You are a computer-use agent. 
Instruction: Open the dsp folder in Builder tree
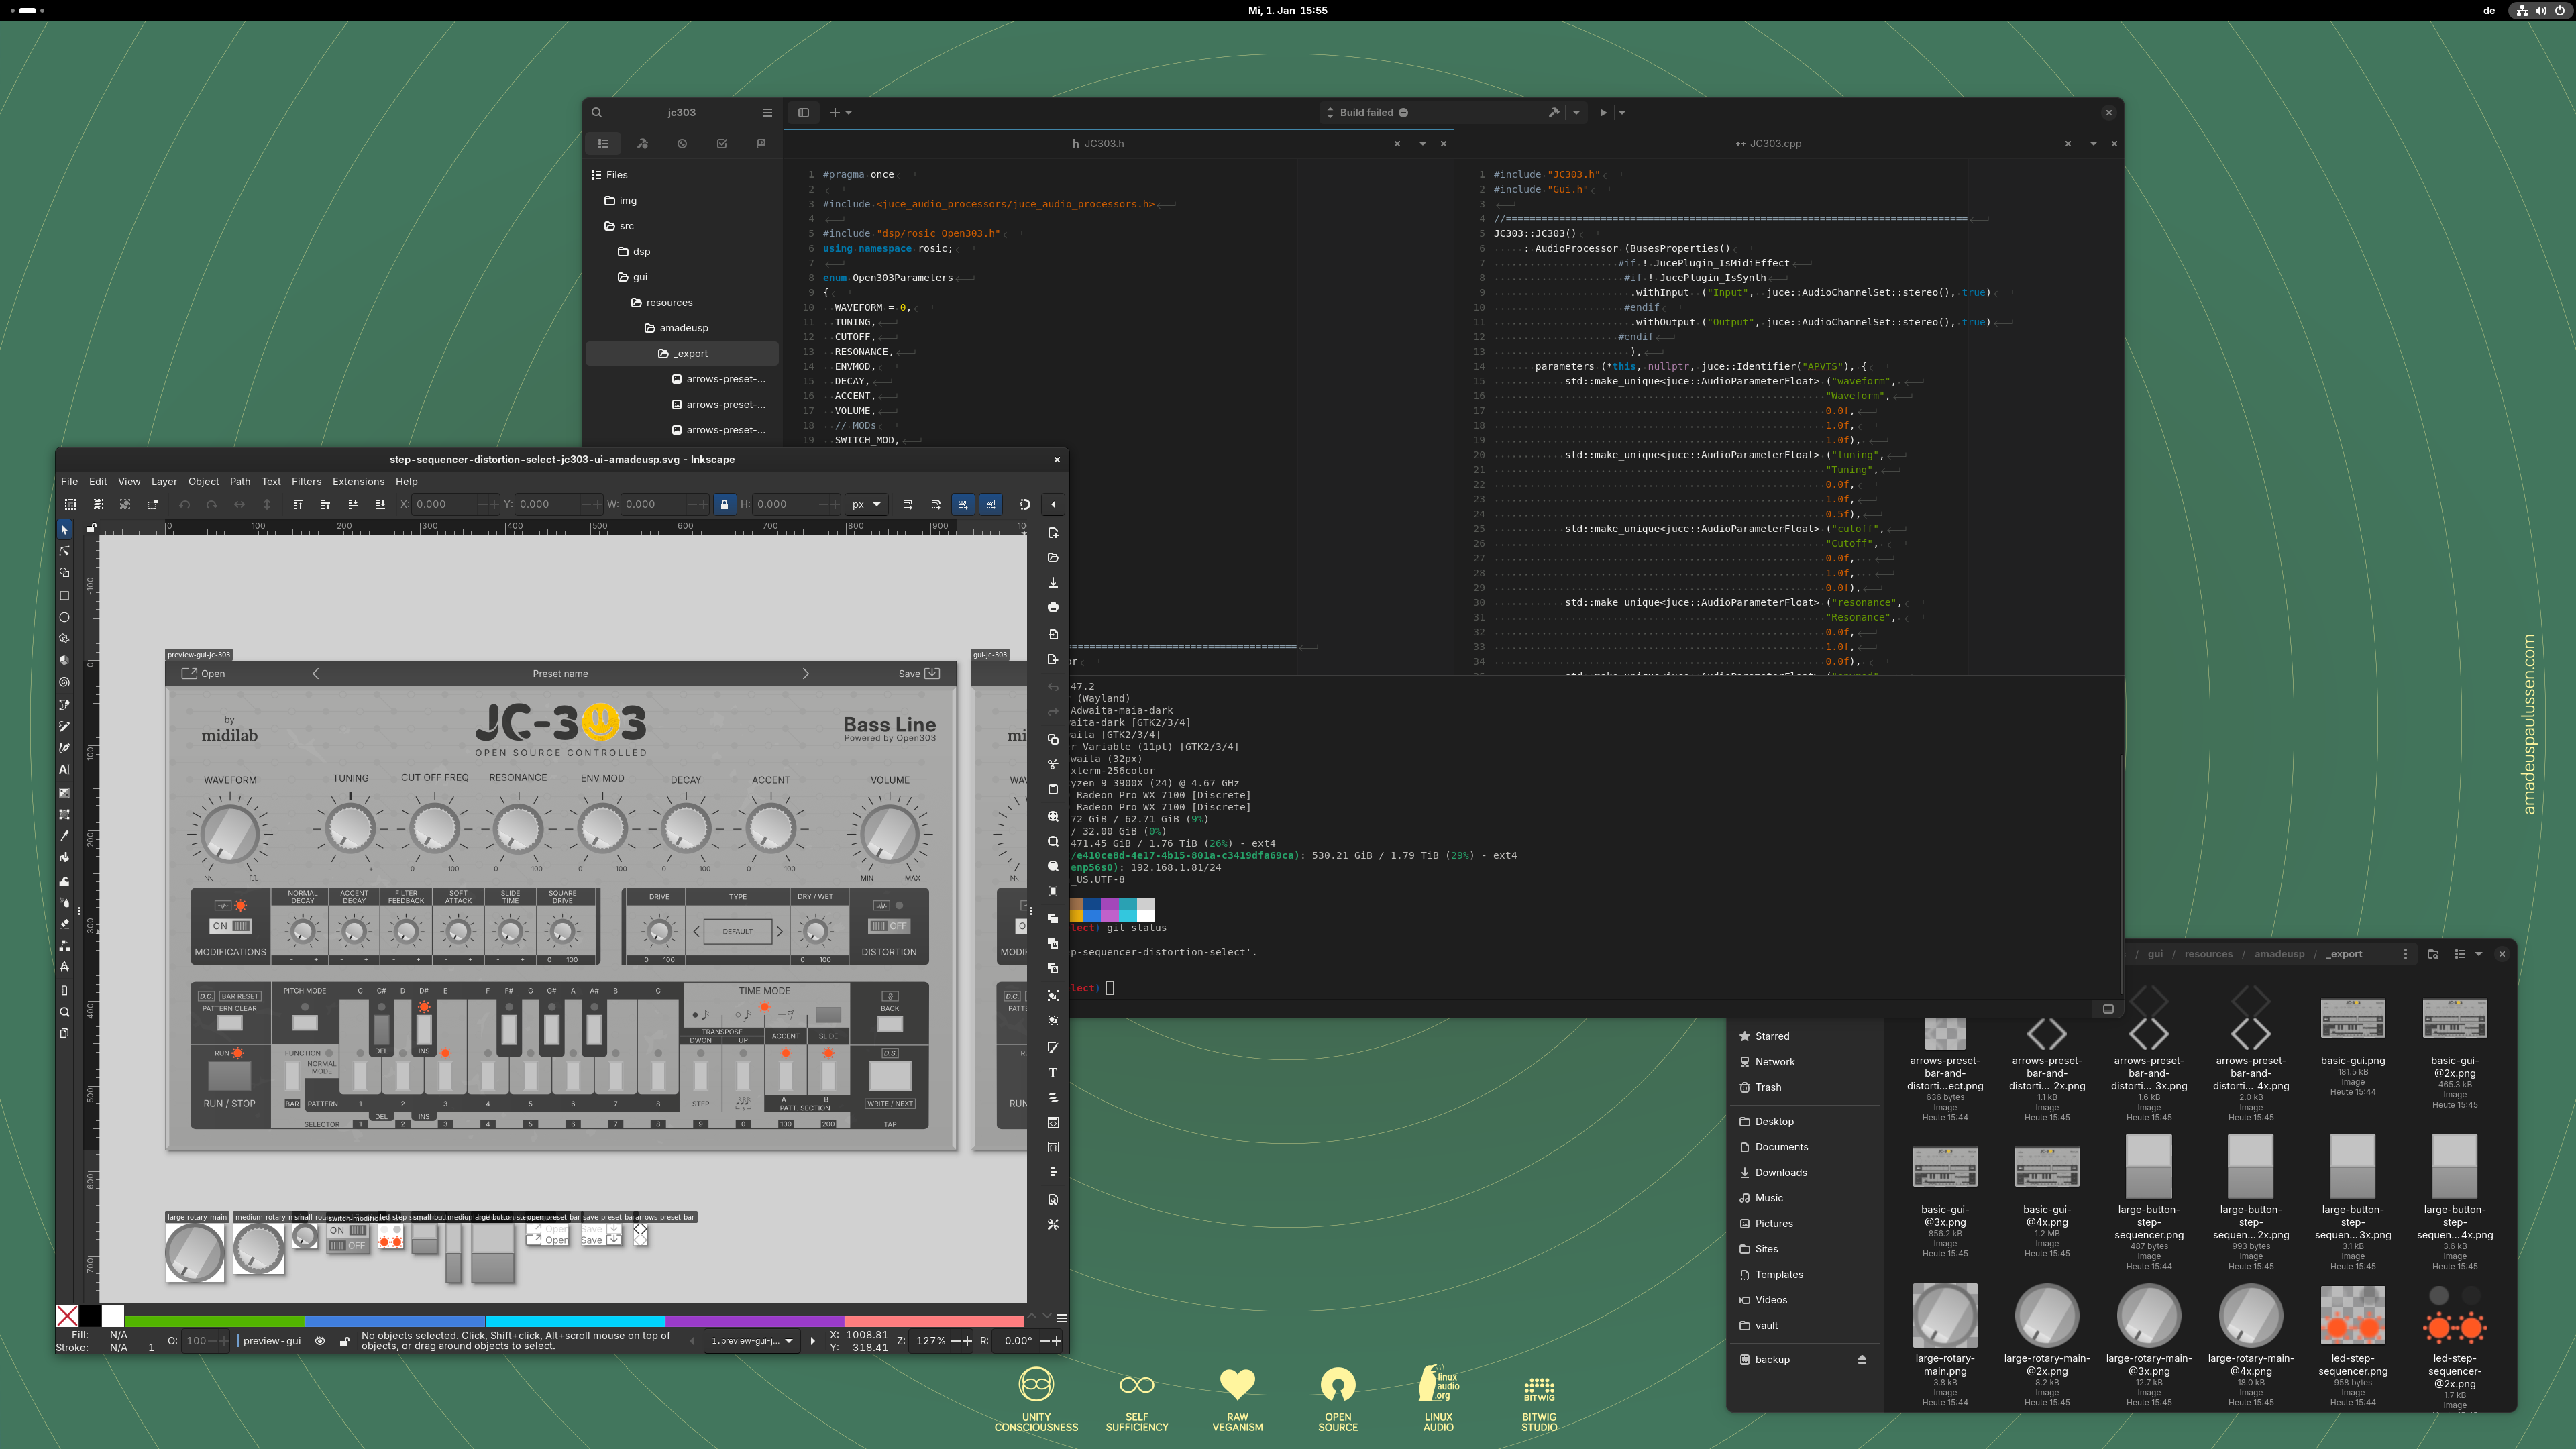641,251
